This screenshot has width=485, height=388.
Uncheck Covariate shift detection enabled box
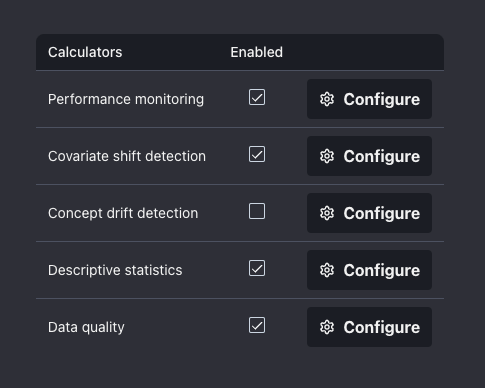click(x=257, y=154)
